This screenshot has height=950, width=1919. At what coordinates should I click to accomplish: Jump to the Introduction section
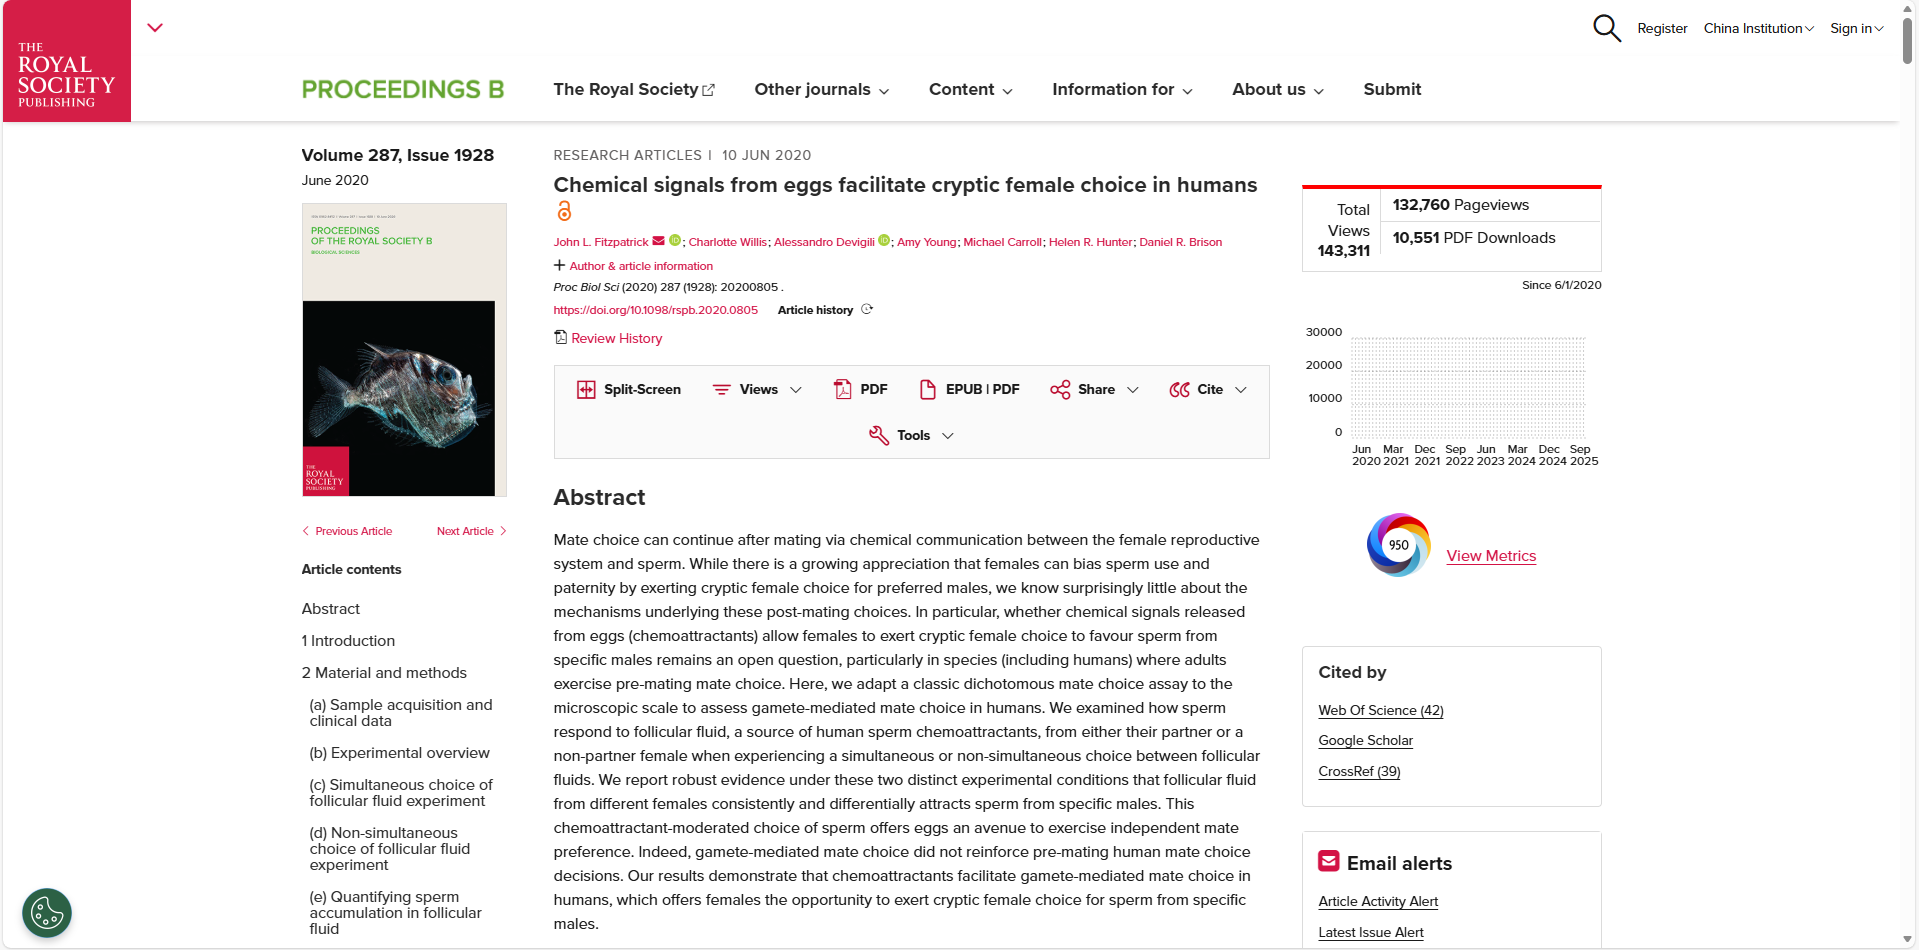coord(348,641)
